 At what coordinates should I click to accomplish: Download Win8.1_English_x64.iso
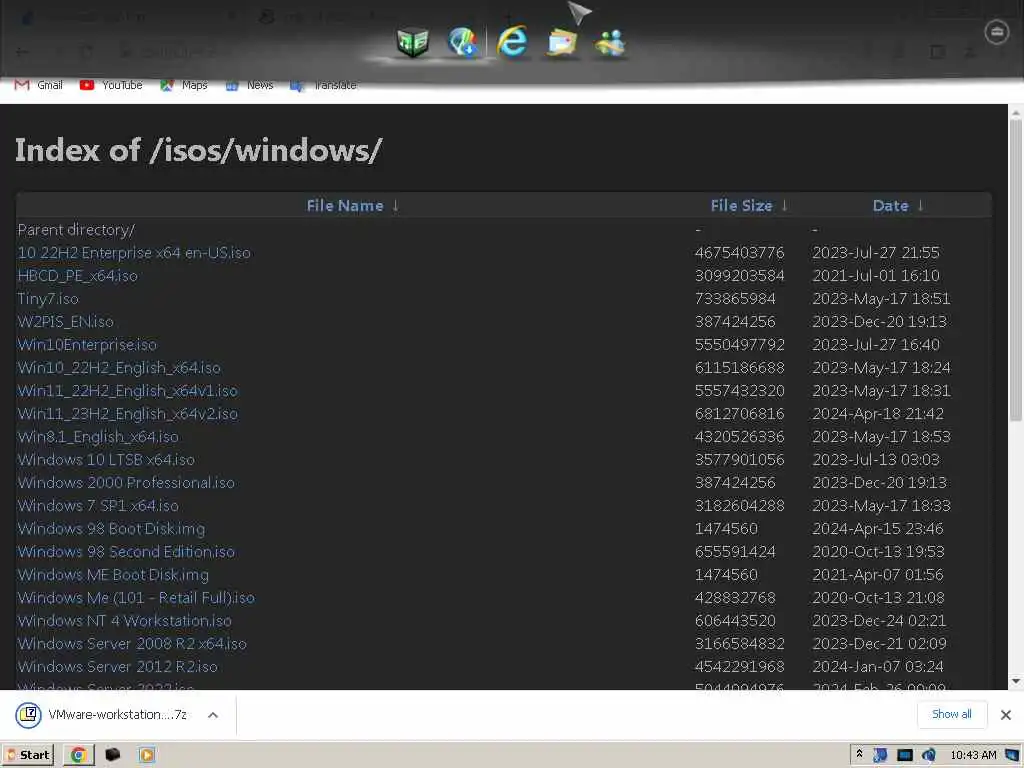(98, 436)
